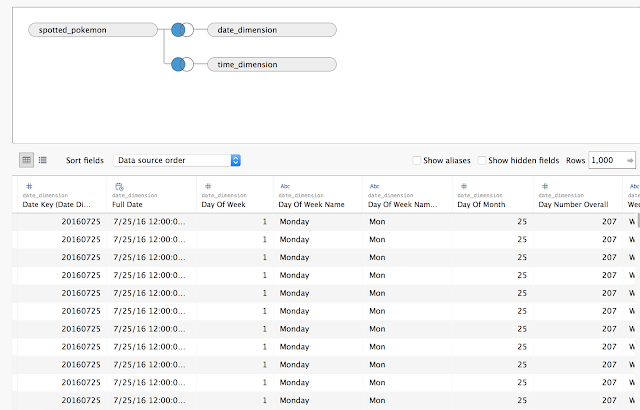Click the time_dimension join icon
Screen dimensions: 640x410
pos(182,64)
